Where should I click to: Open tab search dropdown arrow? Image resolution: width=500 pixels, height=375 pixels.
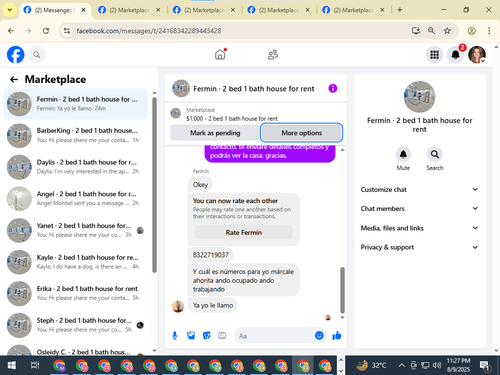(x=10, y=10)
